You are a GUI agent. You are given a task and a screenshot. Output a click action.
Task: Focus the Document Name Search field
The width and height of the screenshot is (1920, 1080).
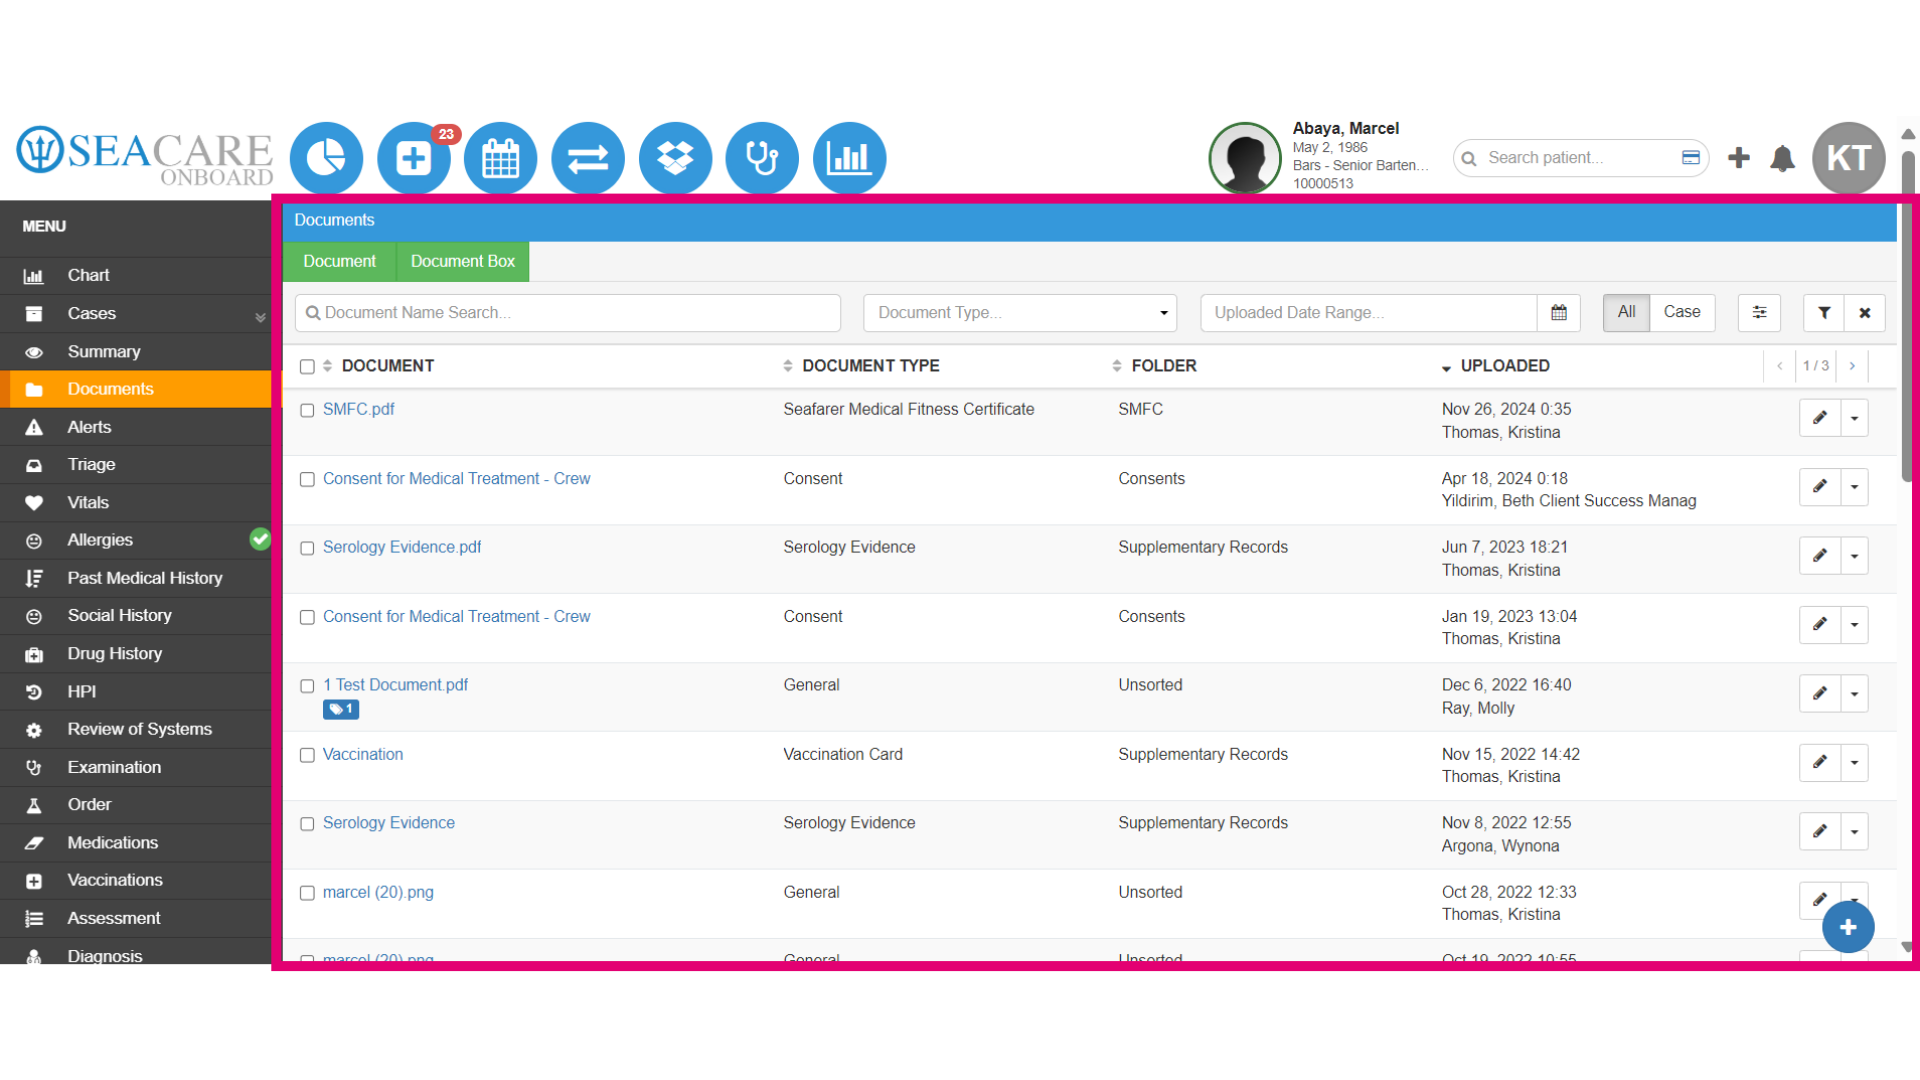pos(567,313)
